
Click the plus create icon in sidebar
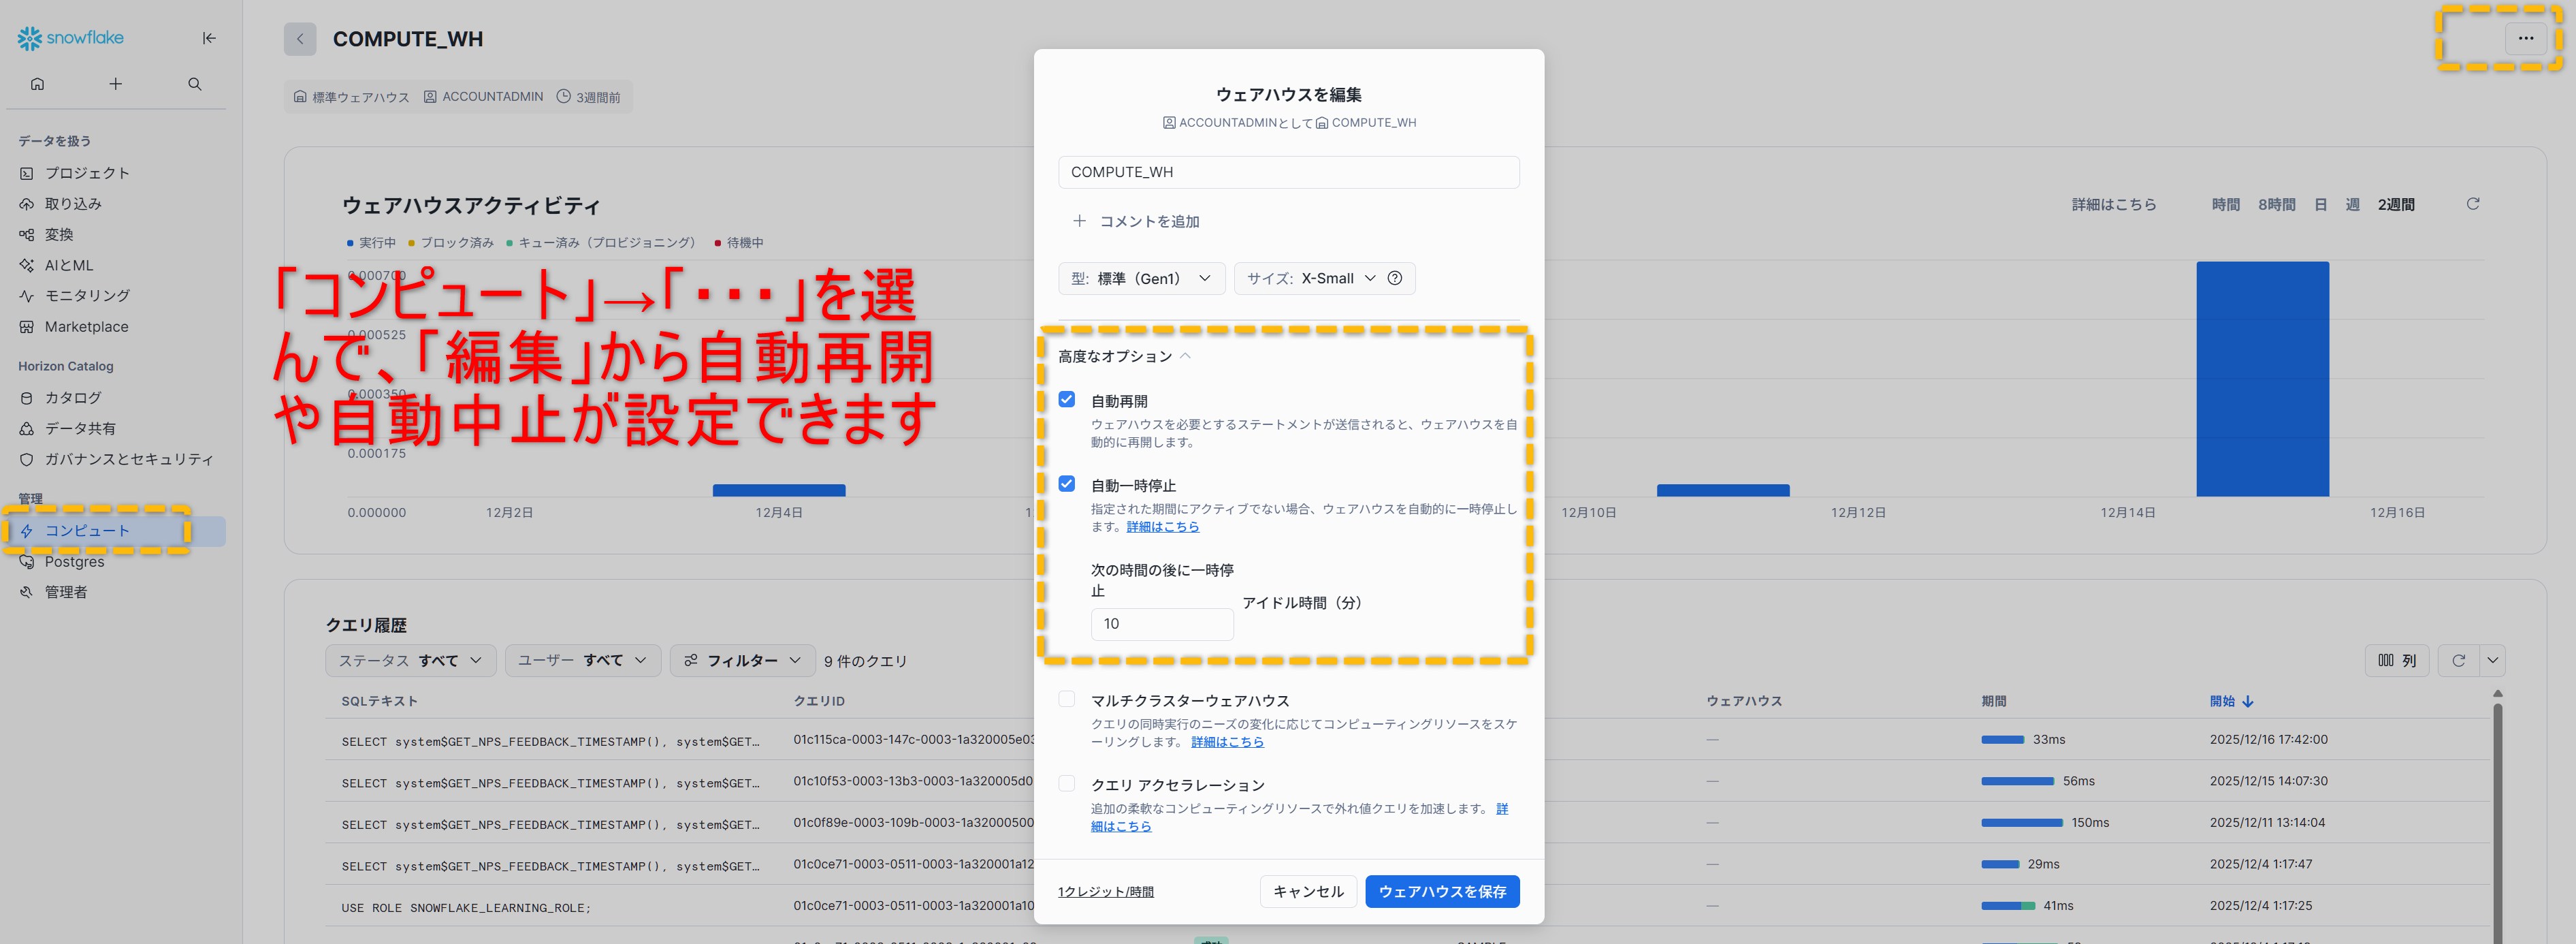click(x=116, y=84)
